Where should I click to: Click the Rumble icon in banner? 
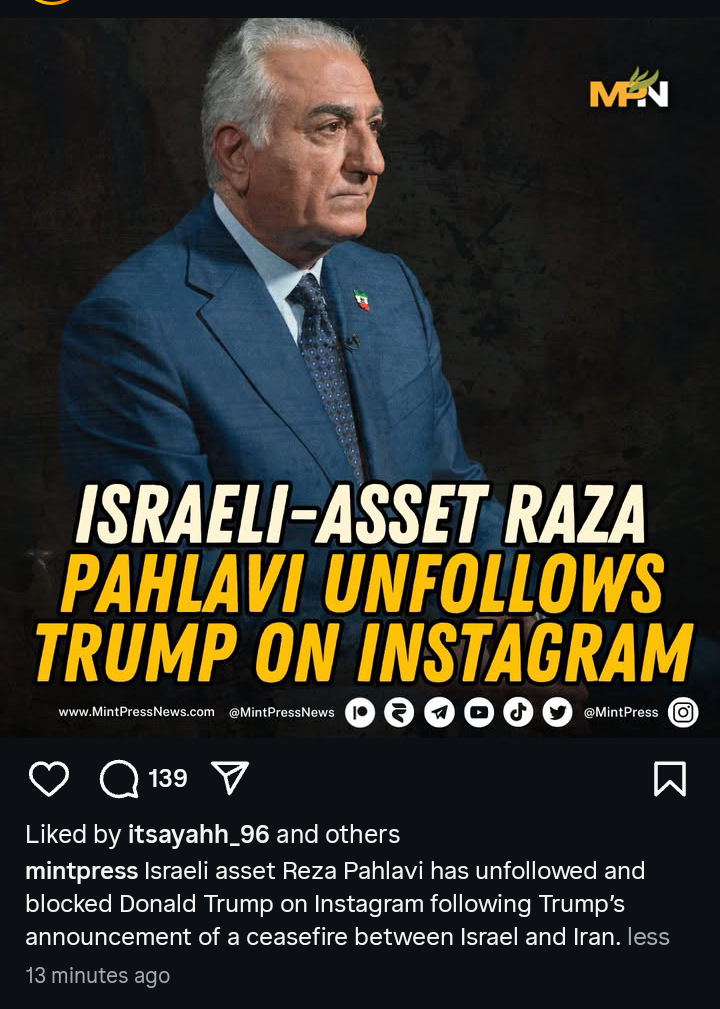tap(400, 713)
